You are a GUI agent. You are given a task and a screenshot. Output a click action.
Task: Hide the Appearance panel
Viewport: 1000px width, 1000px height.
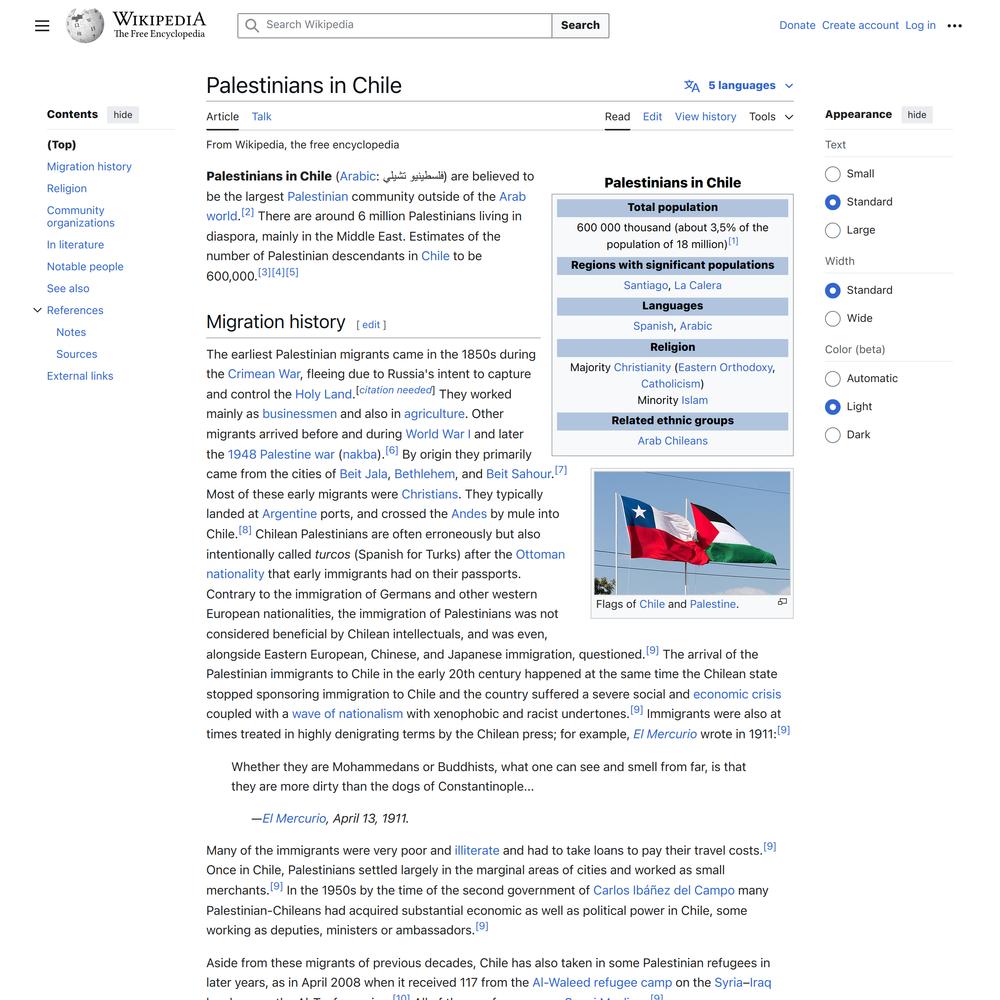tap(917, 115)
